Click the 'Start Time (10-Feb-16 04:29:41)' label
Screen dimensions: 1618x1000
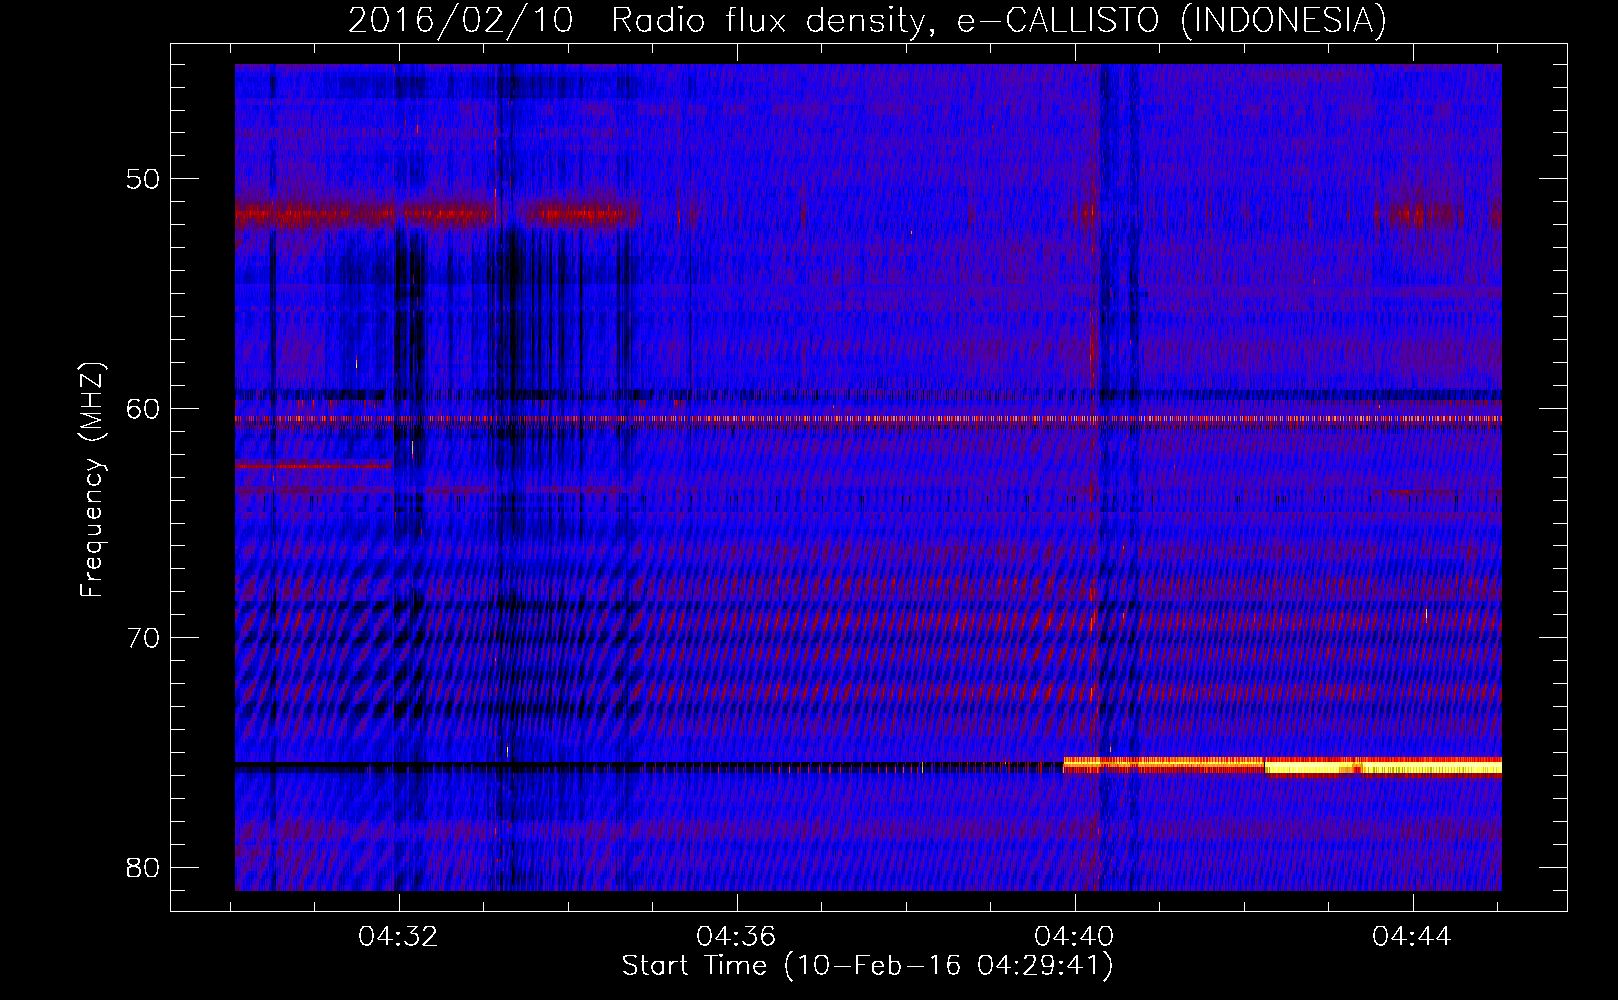pos(867,966)
